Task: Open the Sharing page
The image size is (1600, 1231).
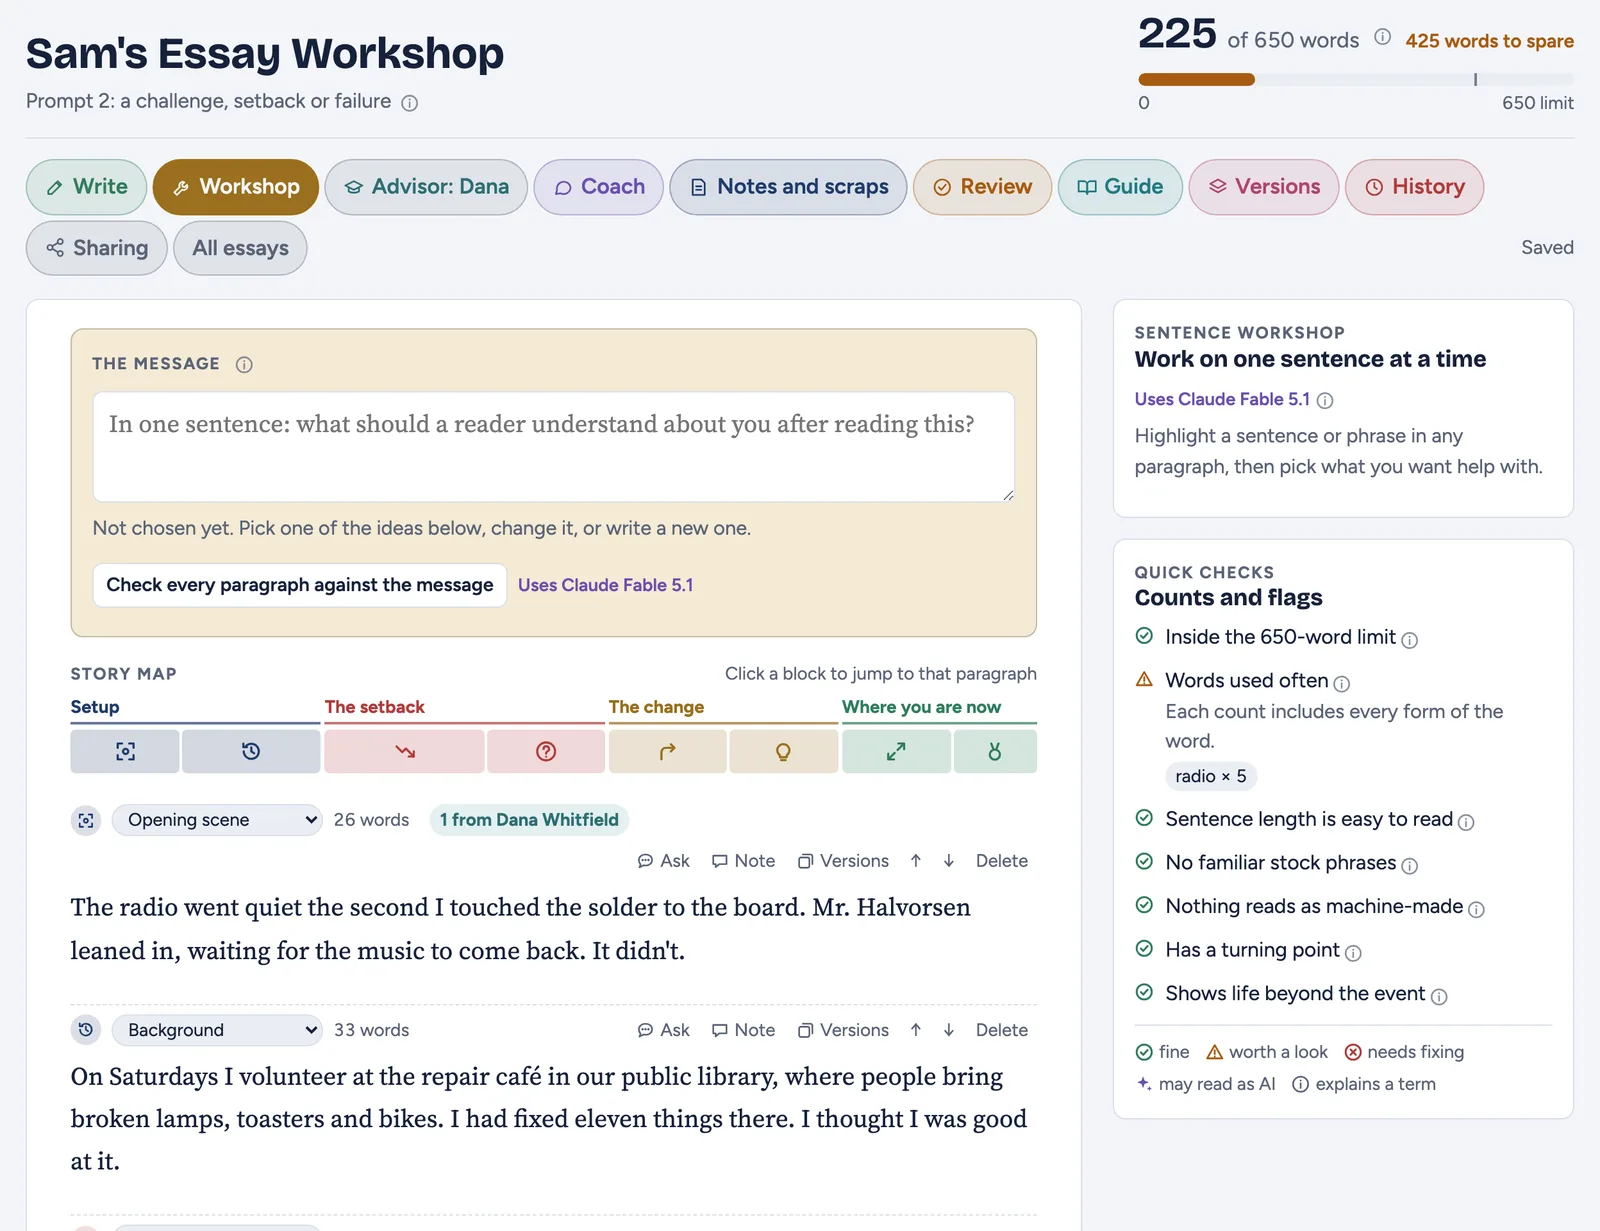Action: (97, 248)
